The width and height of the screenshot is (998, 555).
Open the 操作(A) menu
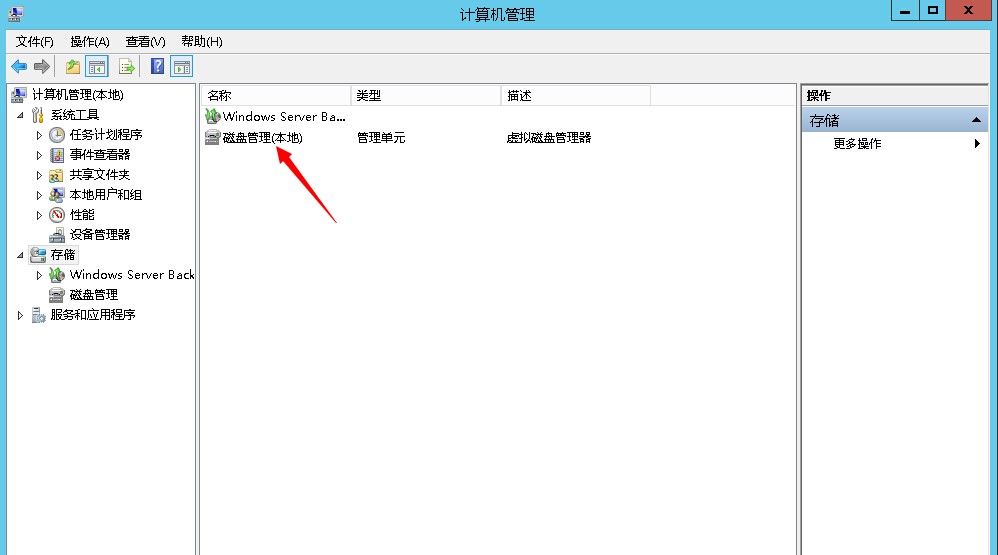[x=89, y=41]
